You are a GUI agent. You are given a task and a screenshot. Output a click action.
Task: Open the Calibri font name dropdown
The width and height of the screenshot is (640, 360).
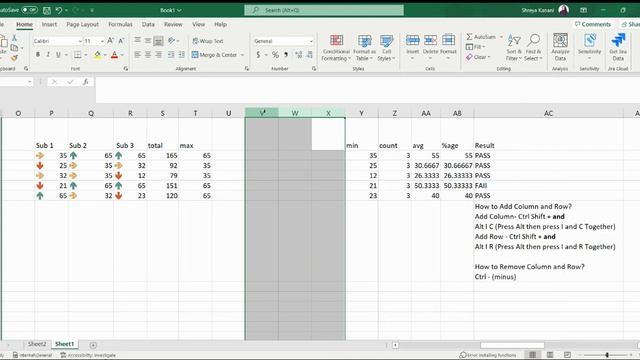coord(80,41)
